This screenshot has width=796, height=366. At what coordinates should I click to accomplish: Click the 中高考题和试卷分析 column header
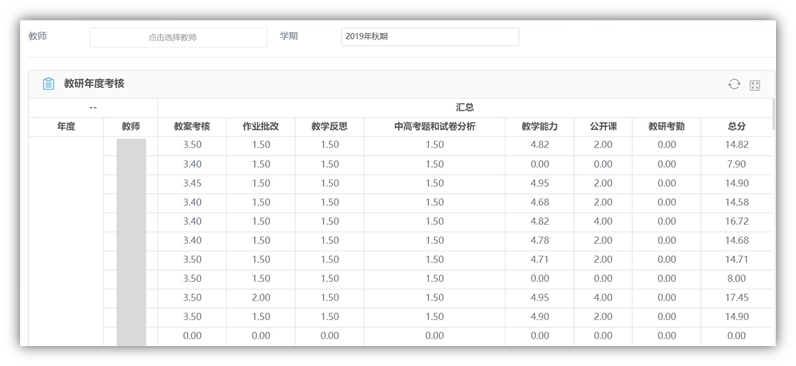coord(435,127)
